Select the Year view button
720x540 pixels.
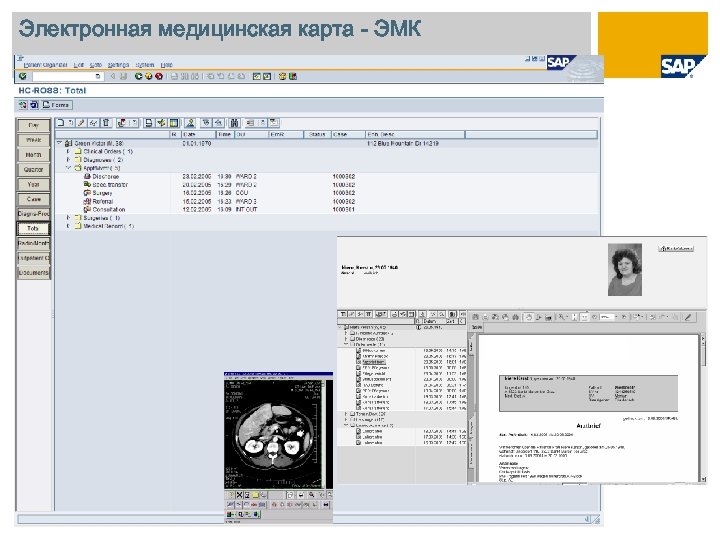point(34,184)
